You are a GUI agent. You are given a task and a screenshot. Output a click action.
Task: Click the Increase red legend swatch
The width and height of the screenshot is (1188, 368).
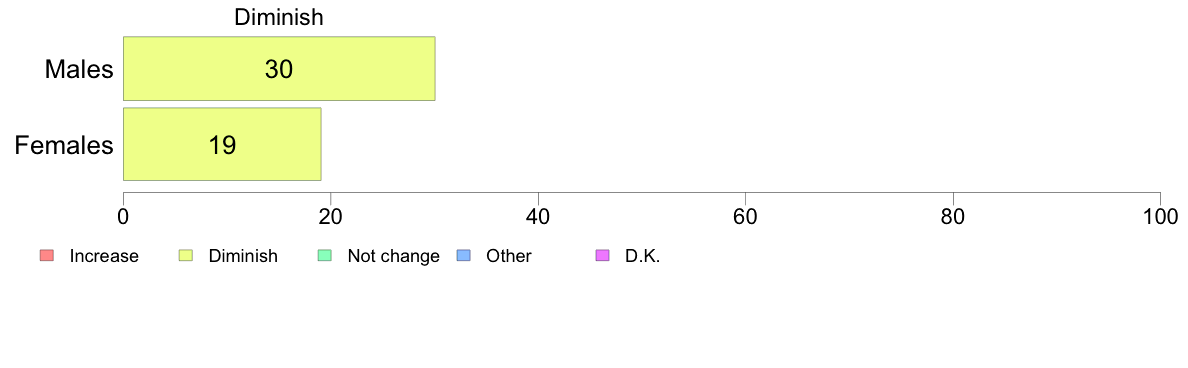(x=45, y=256)
